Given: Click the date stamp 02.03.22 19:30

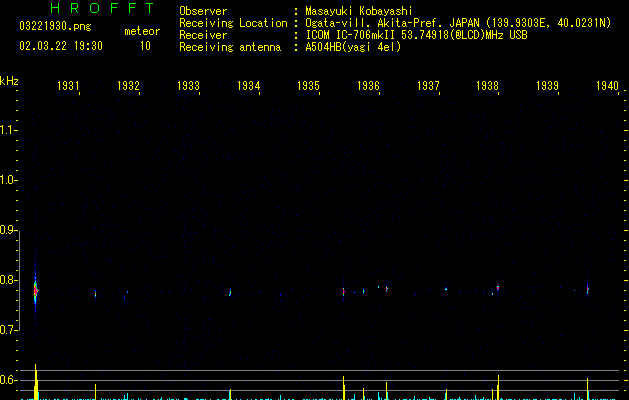Looking at the screenshot, I should coord(61,46).
